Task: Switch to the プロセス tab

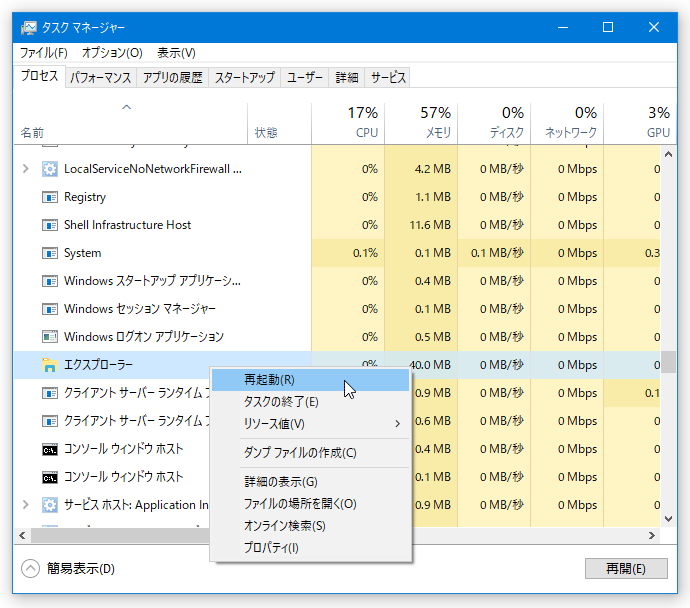Action: [x=40, y=76]
